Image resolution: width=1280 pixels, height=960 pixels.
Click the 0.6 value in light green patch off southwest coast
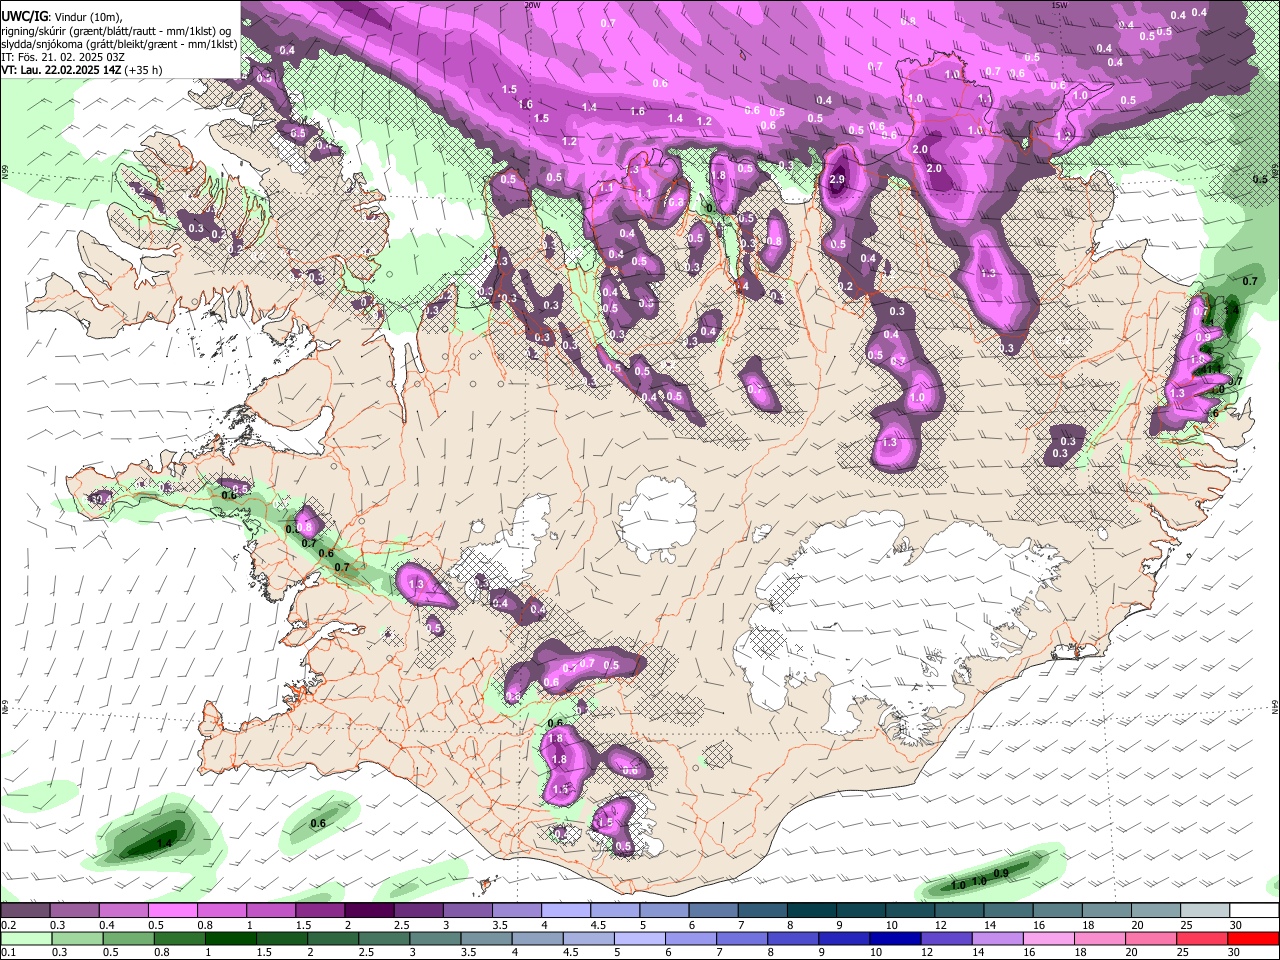[318, 823]
